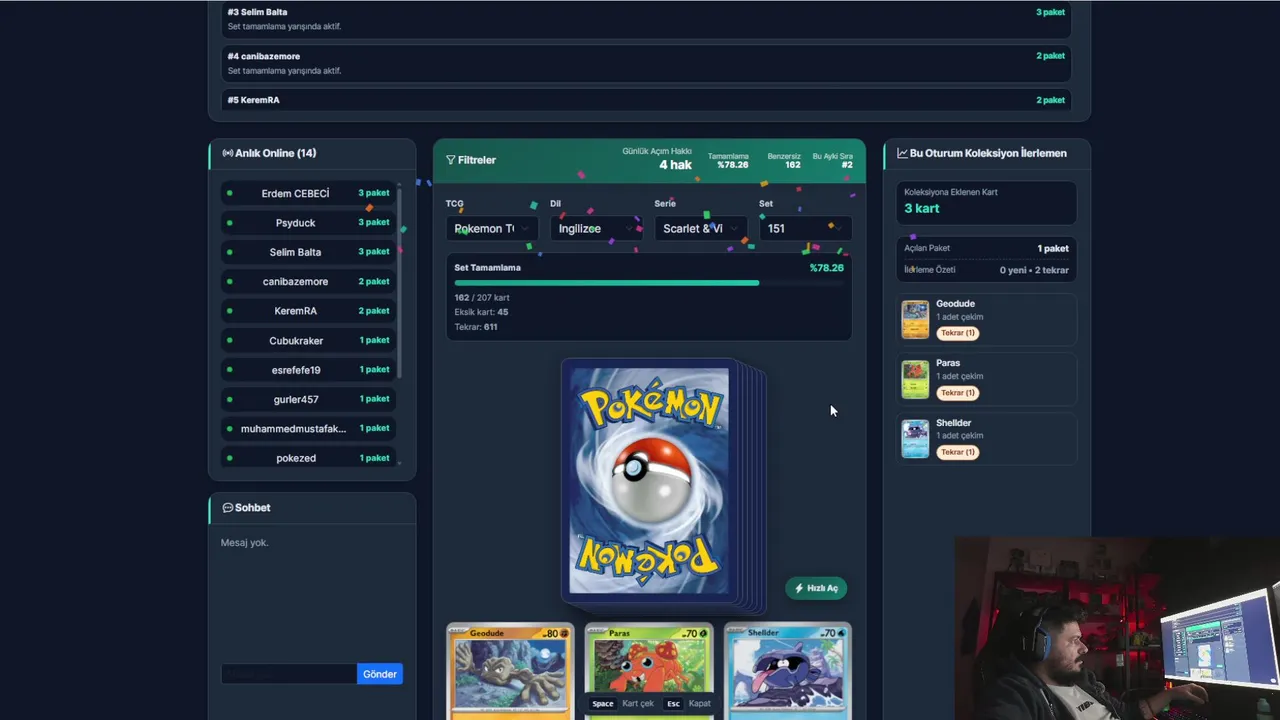
Task: Select KeremRA in online list
Action: tap(310, 311)
